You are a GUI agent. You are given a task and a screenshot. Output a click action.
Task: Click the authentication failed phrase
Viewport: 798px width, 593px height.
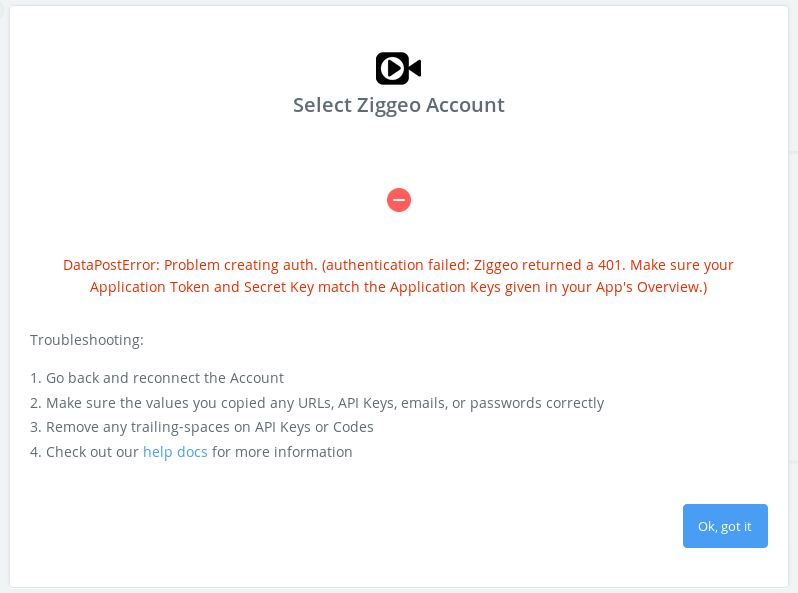point(395,265)
